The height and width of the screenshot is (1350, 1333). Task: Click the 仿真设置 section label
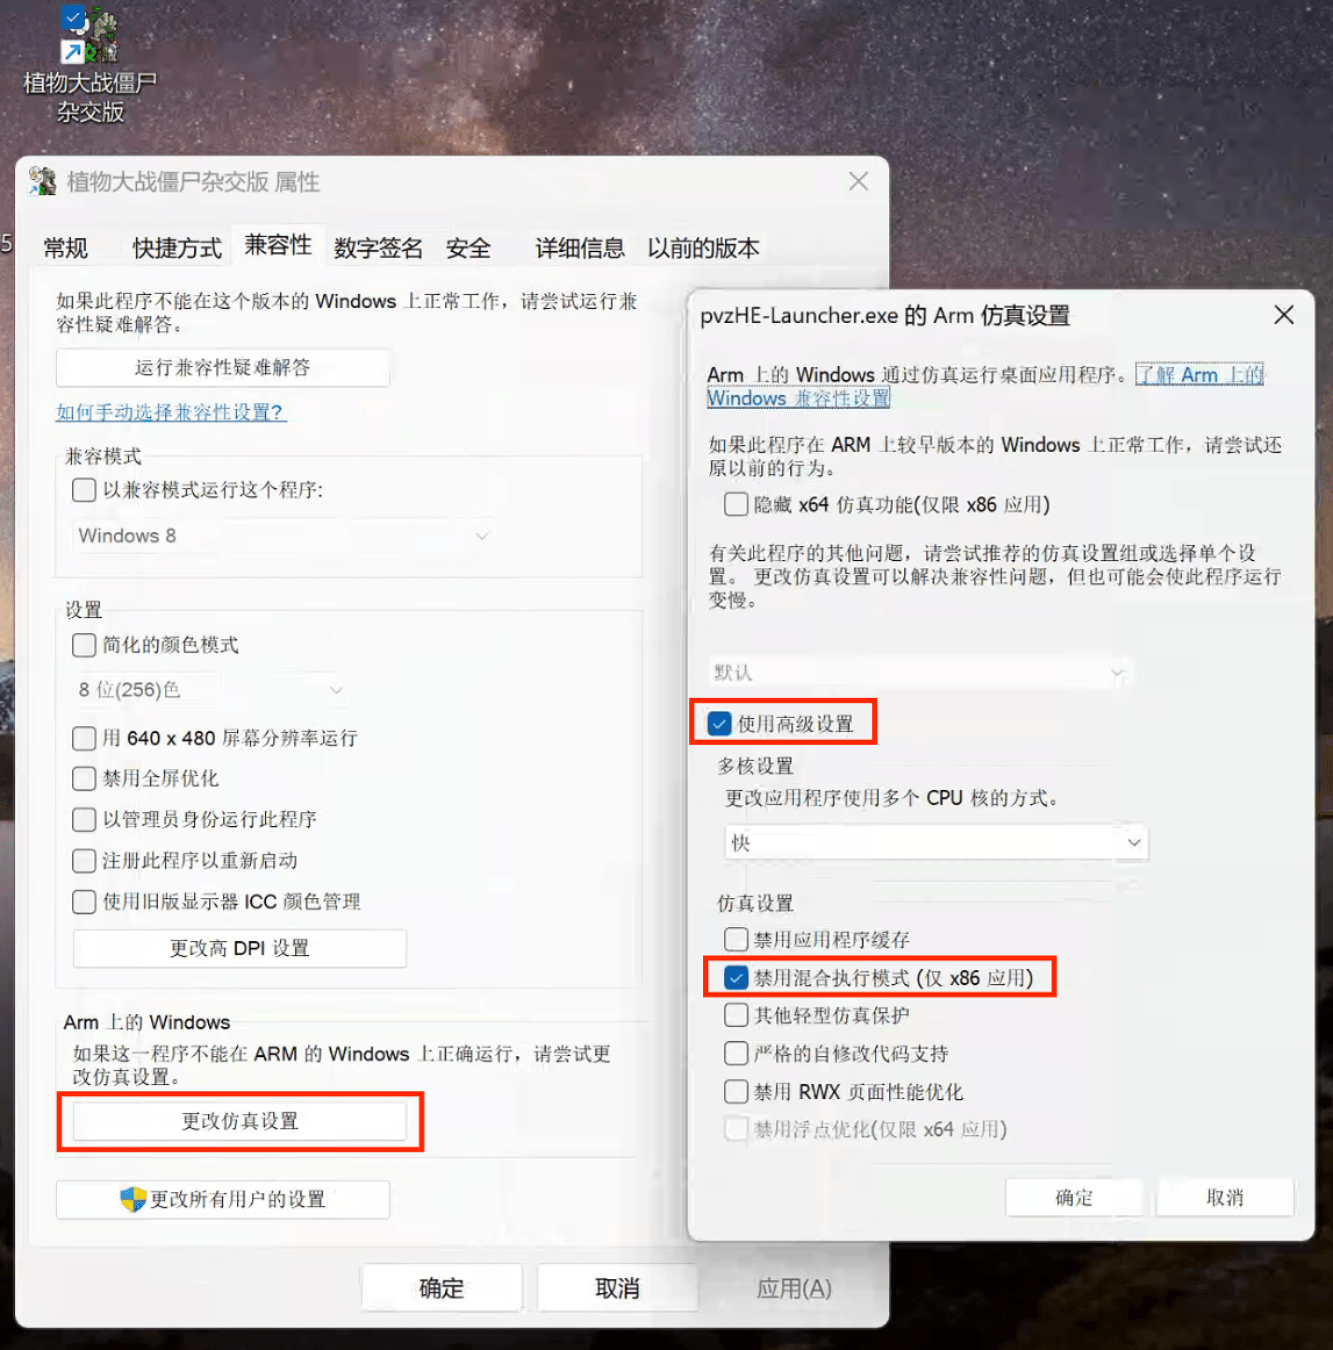tap(755, 903)
